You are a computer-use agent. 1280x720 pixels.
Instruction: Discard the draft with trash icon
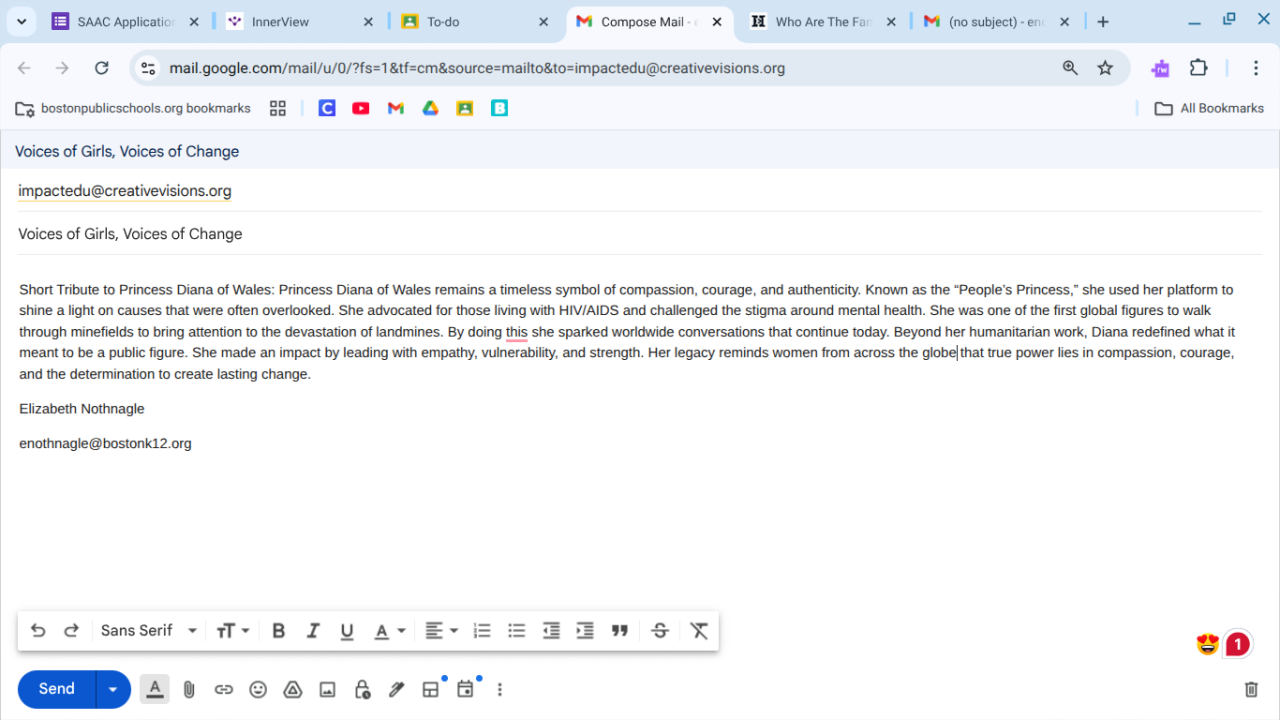tap(1251, 689)
